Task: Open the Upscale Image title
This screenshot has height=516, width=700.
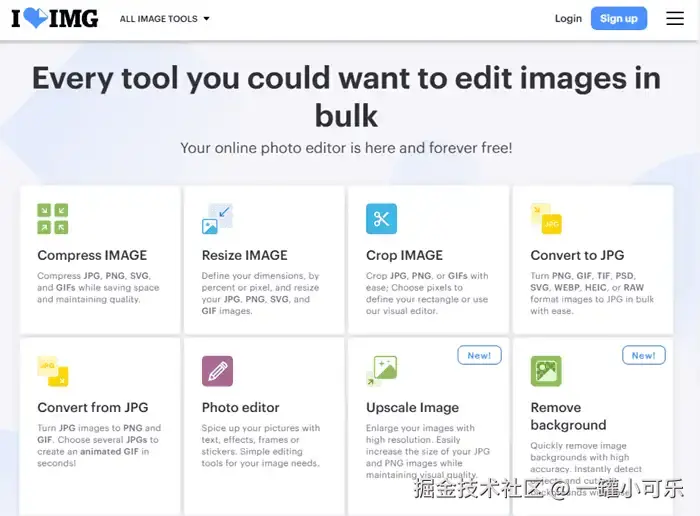Action: pyautogui.click(x=412, y=408)
